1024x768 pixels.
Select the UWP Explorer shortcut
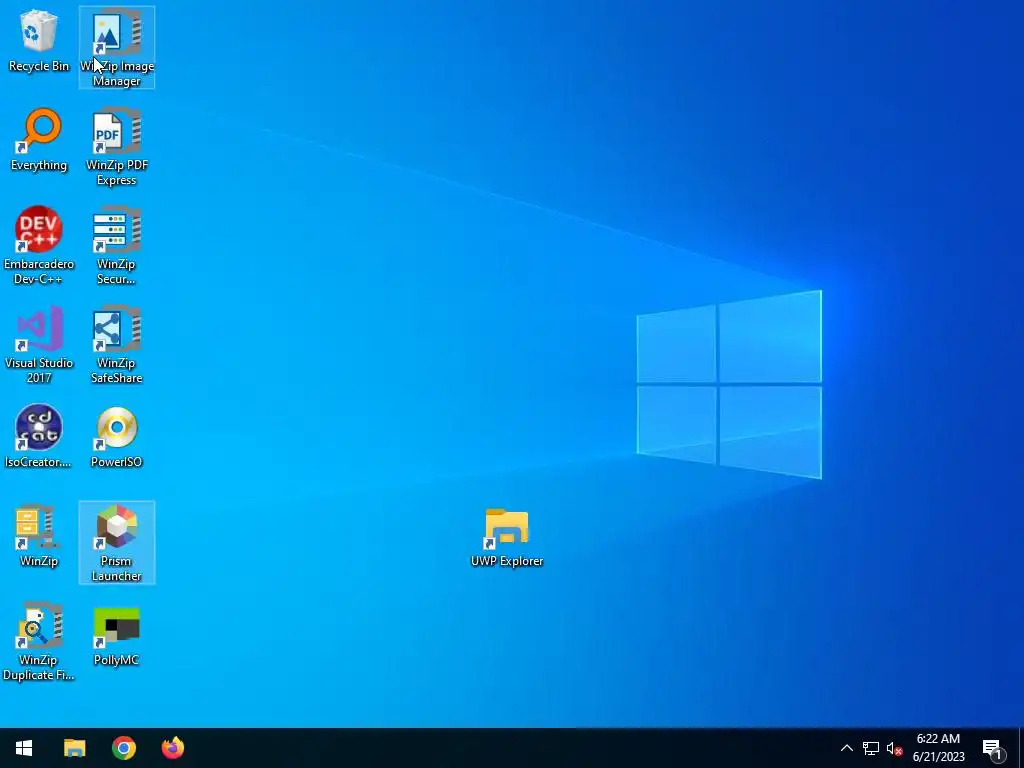coord(507,537)
